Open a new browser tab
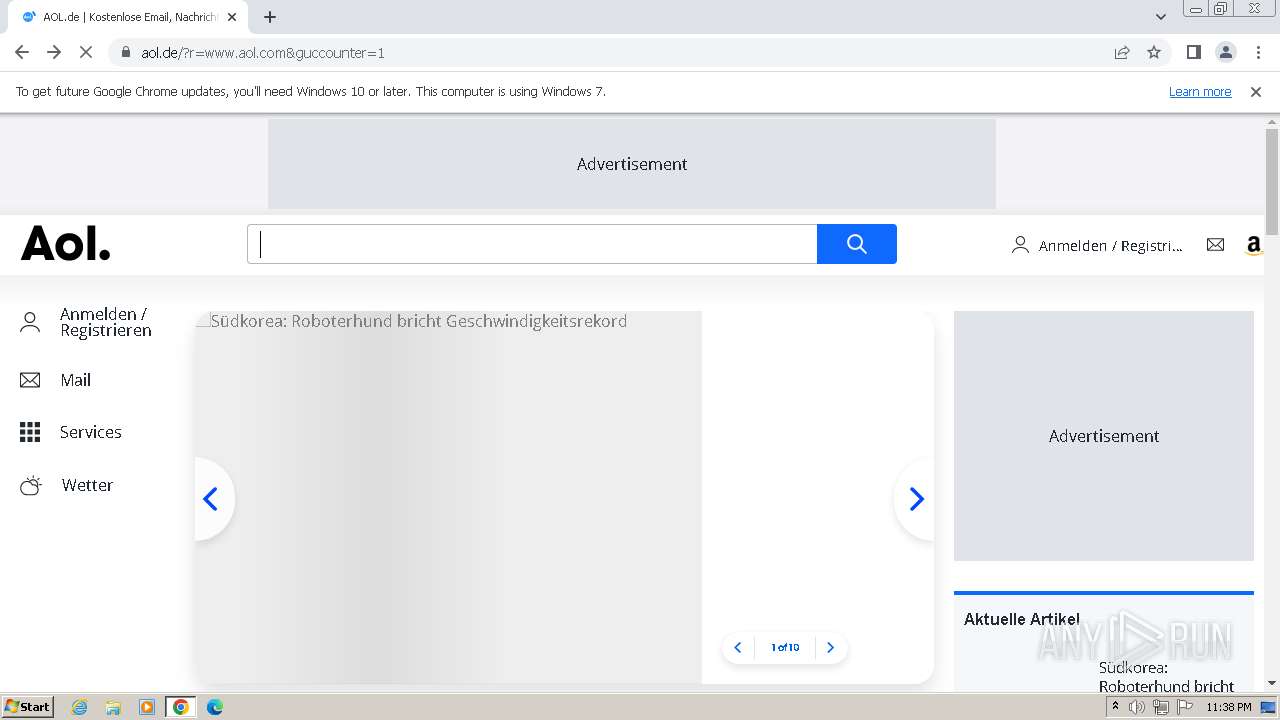The width and height of the screenshot is (1280, 720). click(x=270, y=17)
